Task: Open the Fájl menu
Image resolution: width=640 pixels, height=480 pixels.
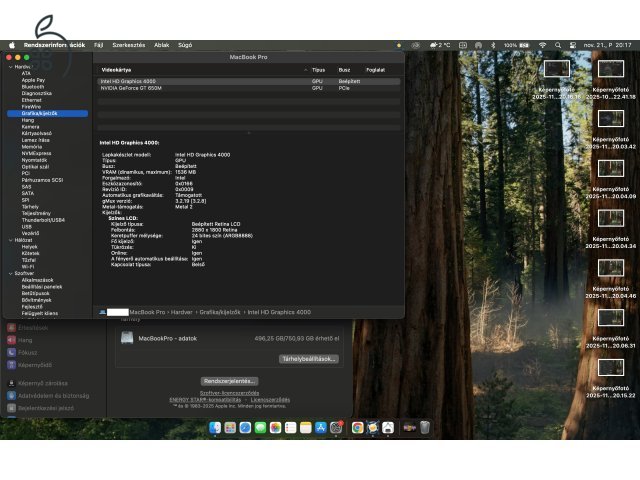Action: pyautogui.click(x=98, y=45)
